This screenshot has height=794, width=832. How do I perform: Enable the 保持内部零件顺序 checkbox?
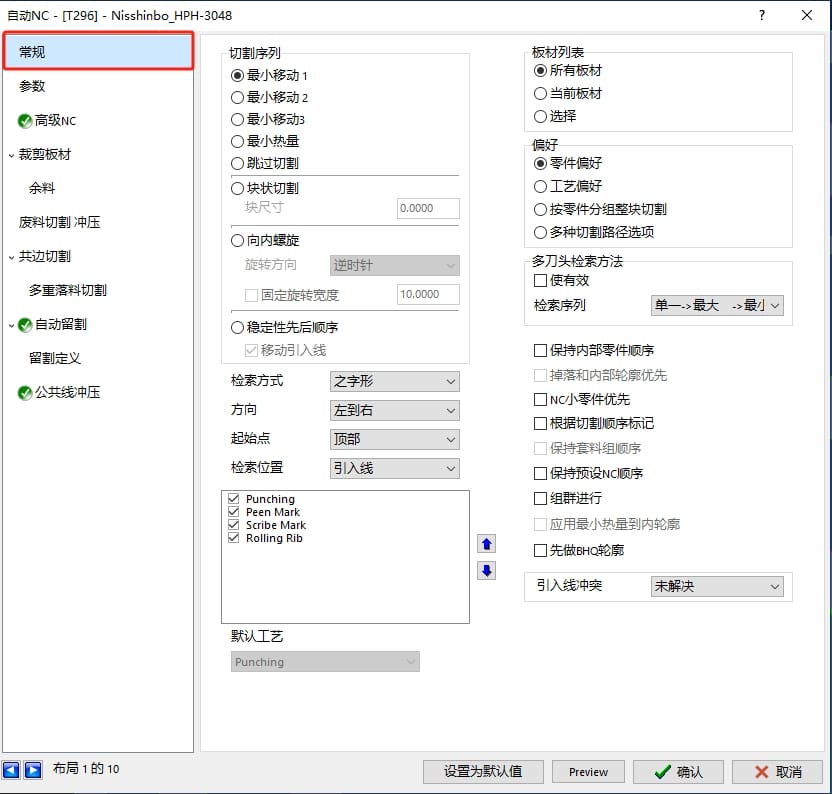tap(541, 351)
